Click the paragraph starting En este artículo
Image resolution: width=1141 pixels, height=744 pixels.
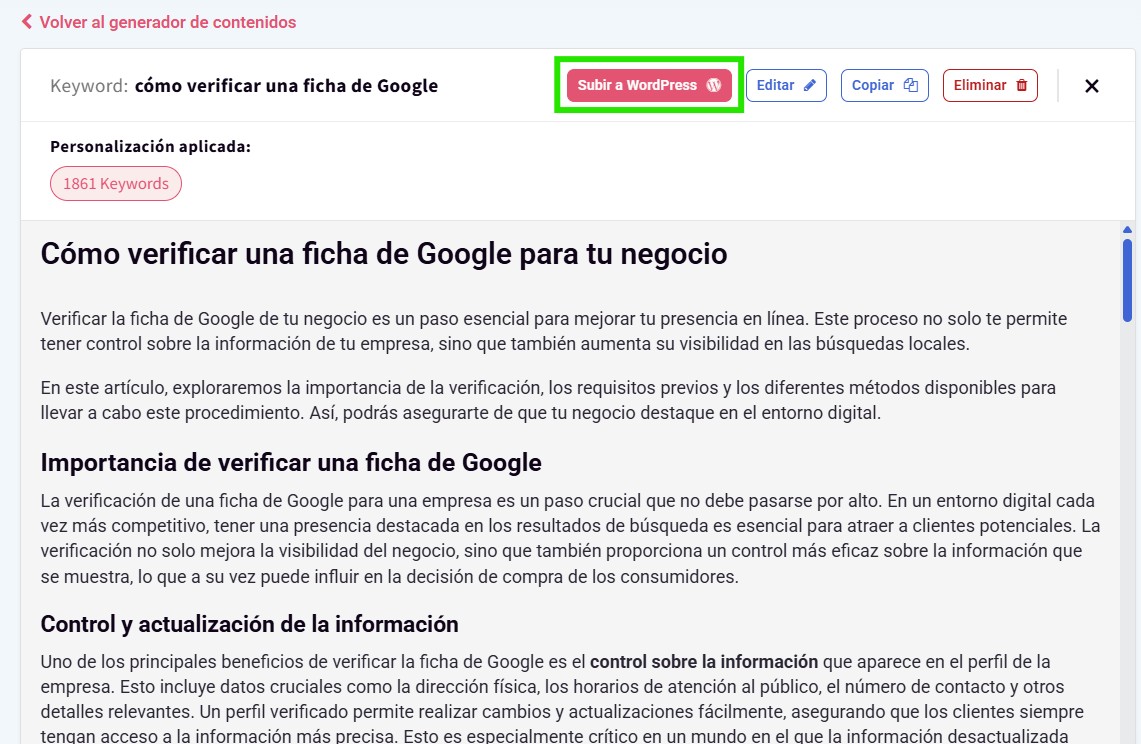(548, 400)
